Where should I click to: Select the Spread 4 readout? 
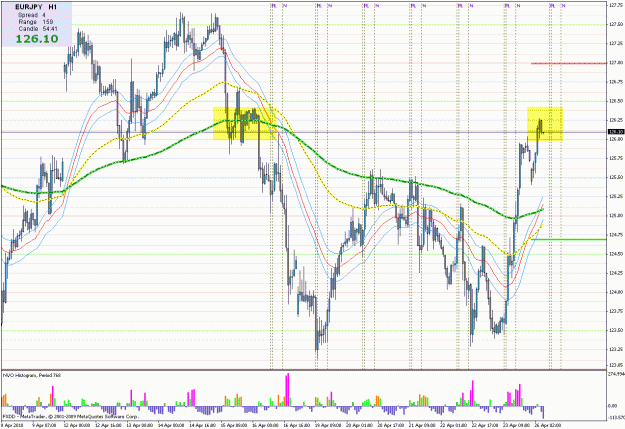pos(31,15)
